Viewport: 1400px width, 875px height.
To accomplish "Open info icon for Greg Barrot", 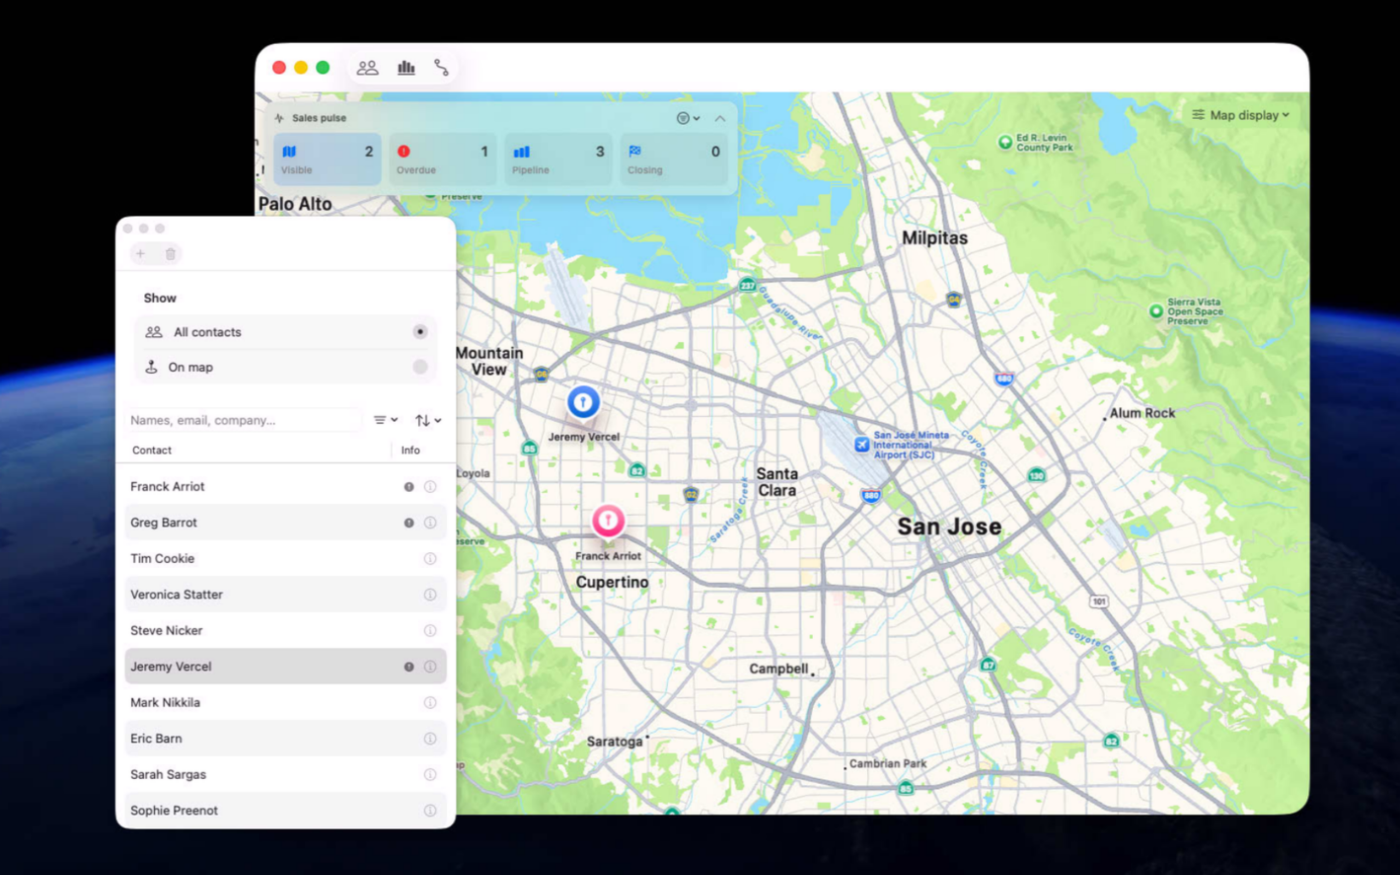I will coord(430,523).
